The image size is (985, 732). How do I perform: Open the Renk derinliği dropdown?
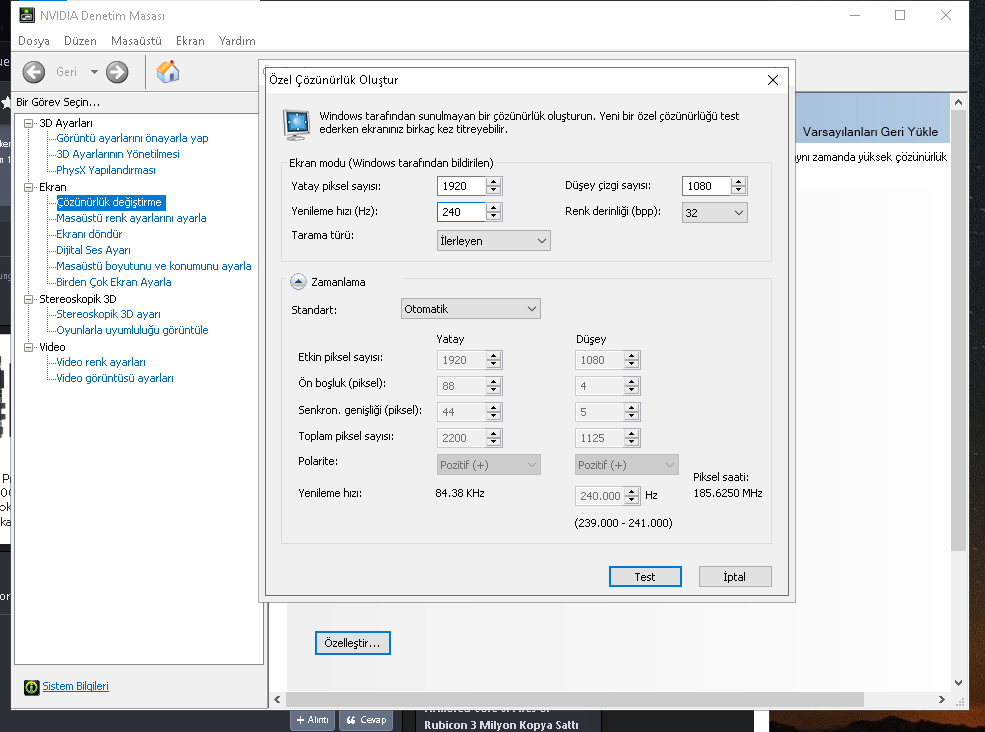(714, 213)
